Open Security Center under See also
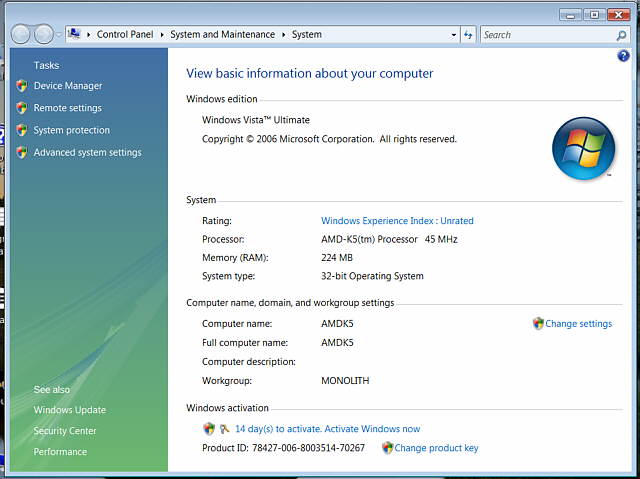This screenshot has width=640, height=479. point(65,431)
